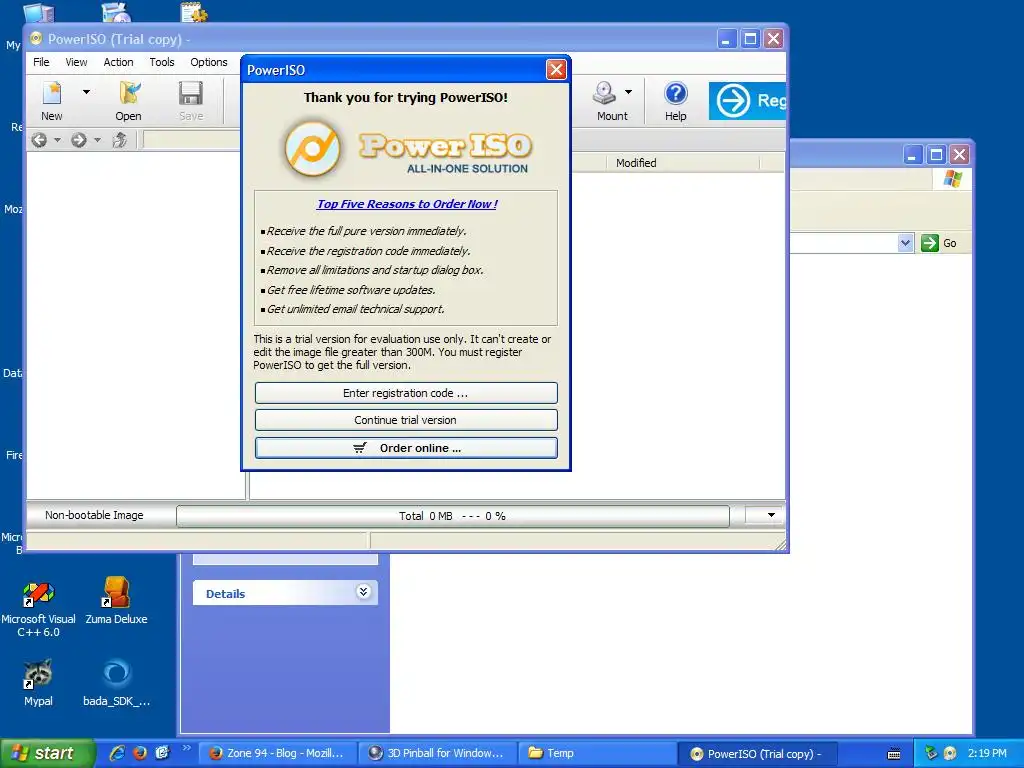
Task: Click the PowerISO title bar disc icon
Action: [37, 38]
